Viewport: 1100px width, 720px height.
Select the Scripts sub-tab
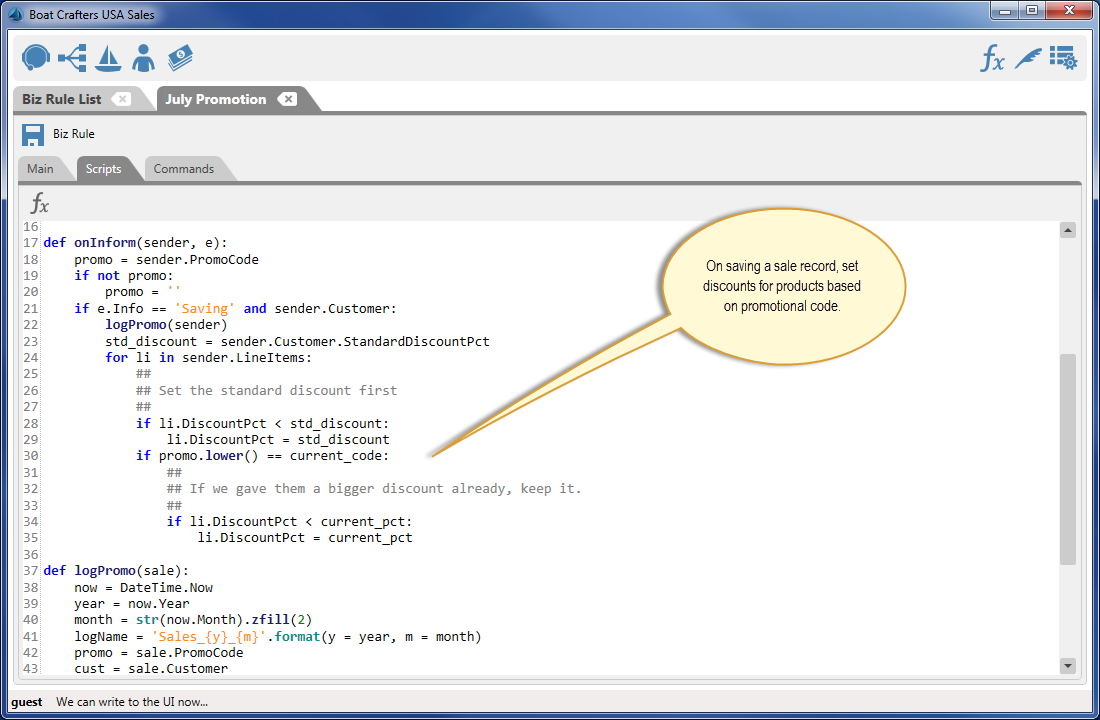pyautogui.click(x=103, y=168)
